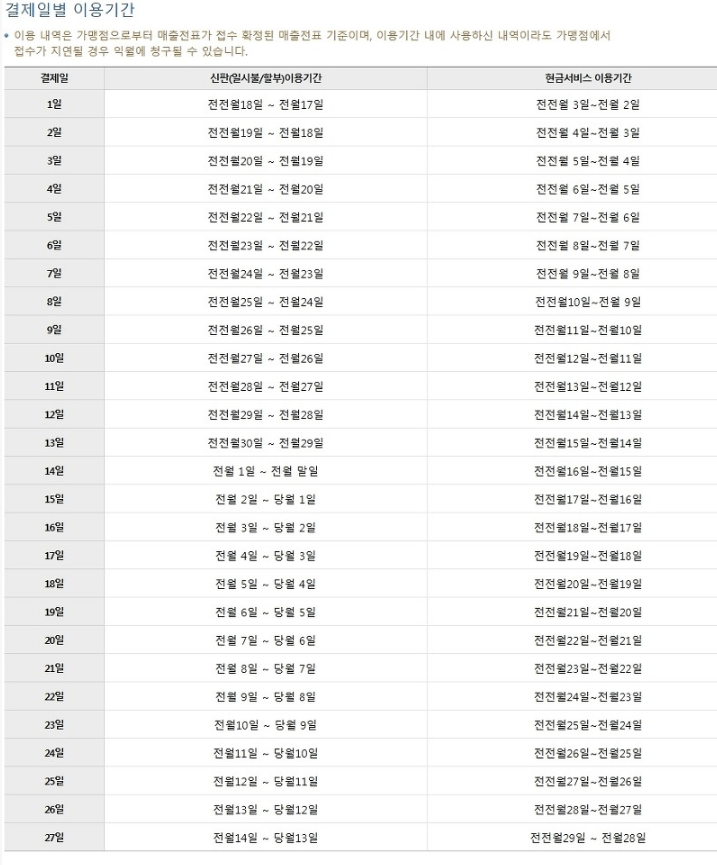This screenshot has height=865, width=717.
Task: Click the 전월 1일 ~ 전월 말일 cell
Action: 265,471
